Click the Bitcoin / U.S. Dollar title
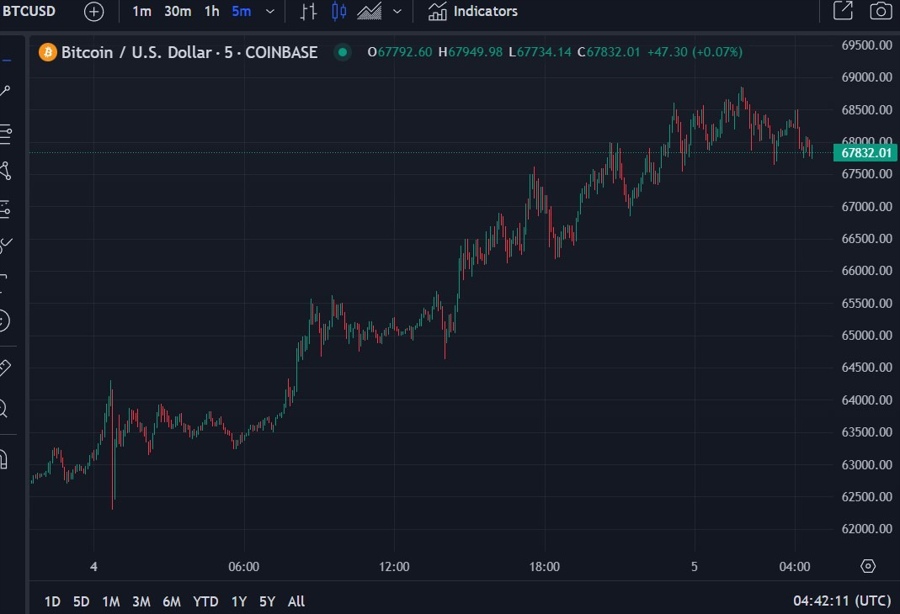900x614 pixels. point(189,52)
